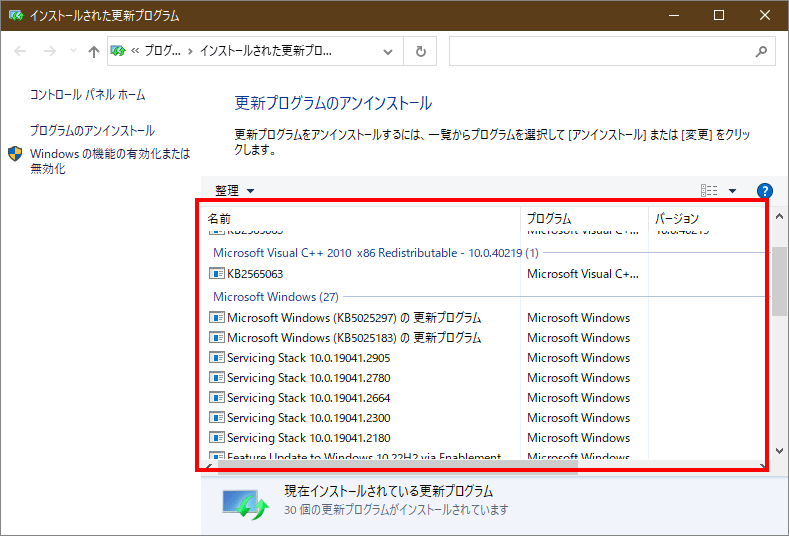The width and height of the screenshot is (789, 536).
Task: Collapse the Microsoft Windows (27) group
Action: tap(276, 296)
